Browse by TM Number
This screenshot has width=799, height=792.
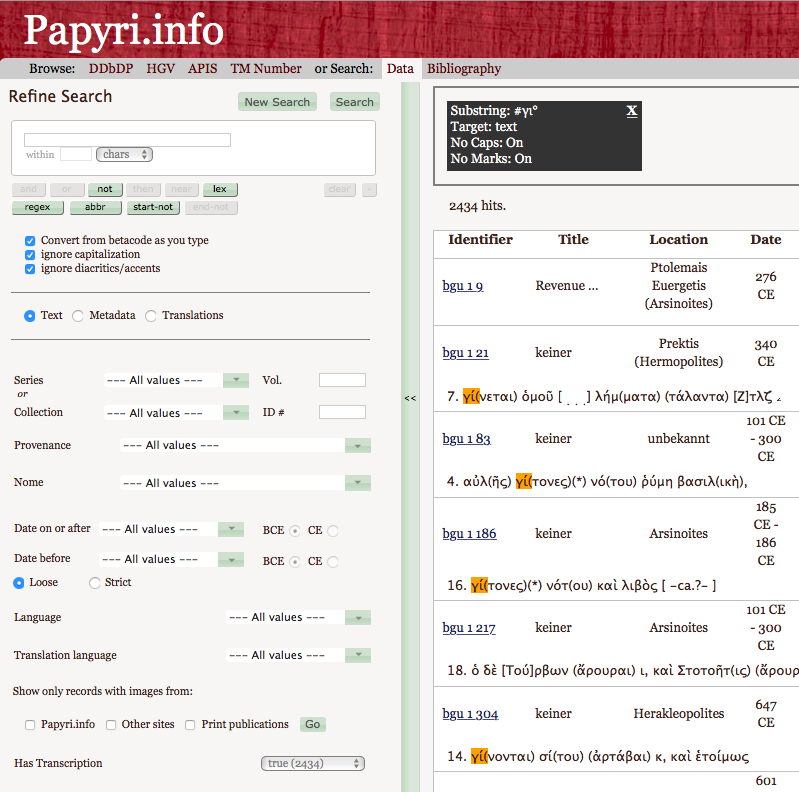point(265,68)
